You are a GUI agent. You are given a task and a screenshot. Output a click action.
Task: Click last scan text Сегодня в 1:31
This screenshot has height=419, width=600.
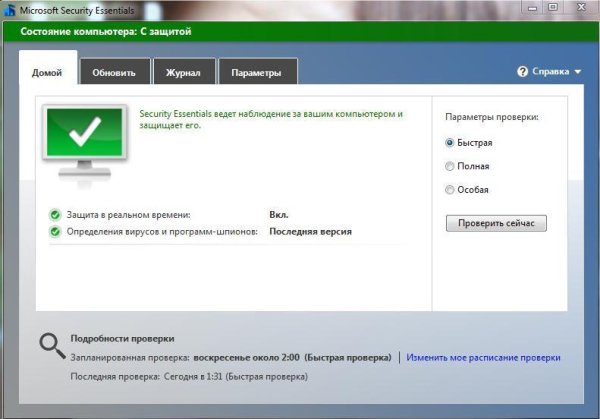click(193, 377)
